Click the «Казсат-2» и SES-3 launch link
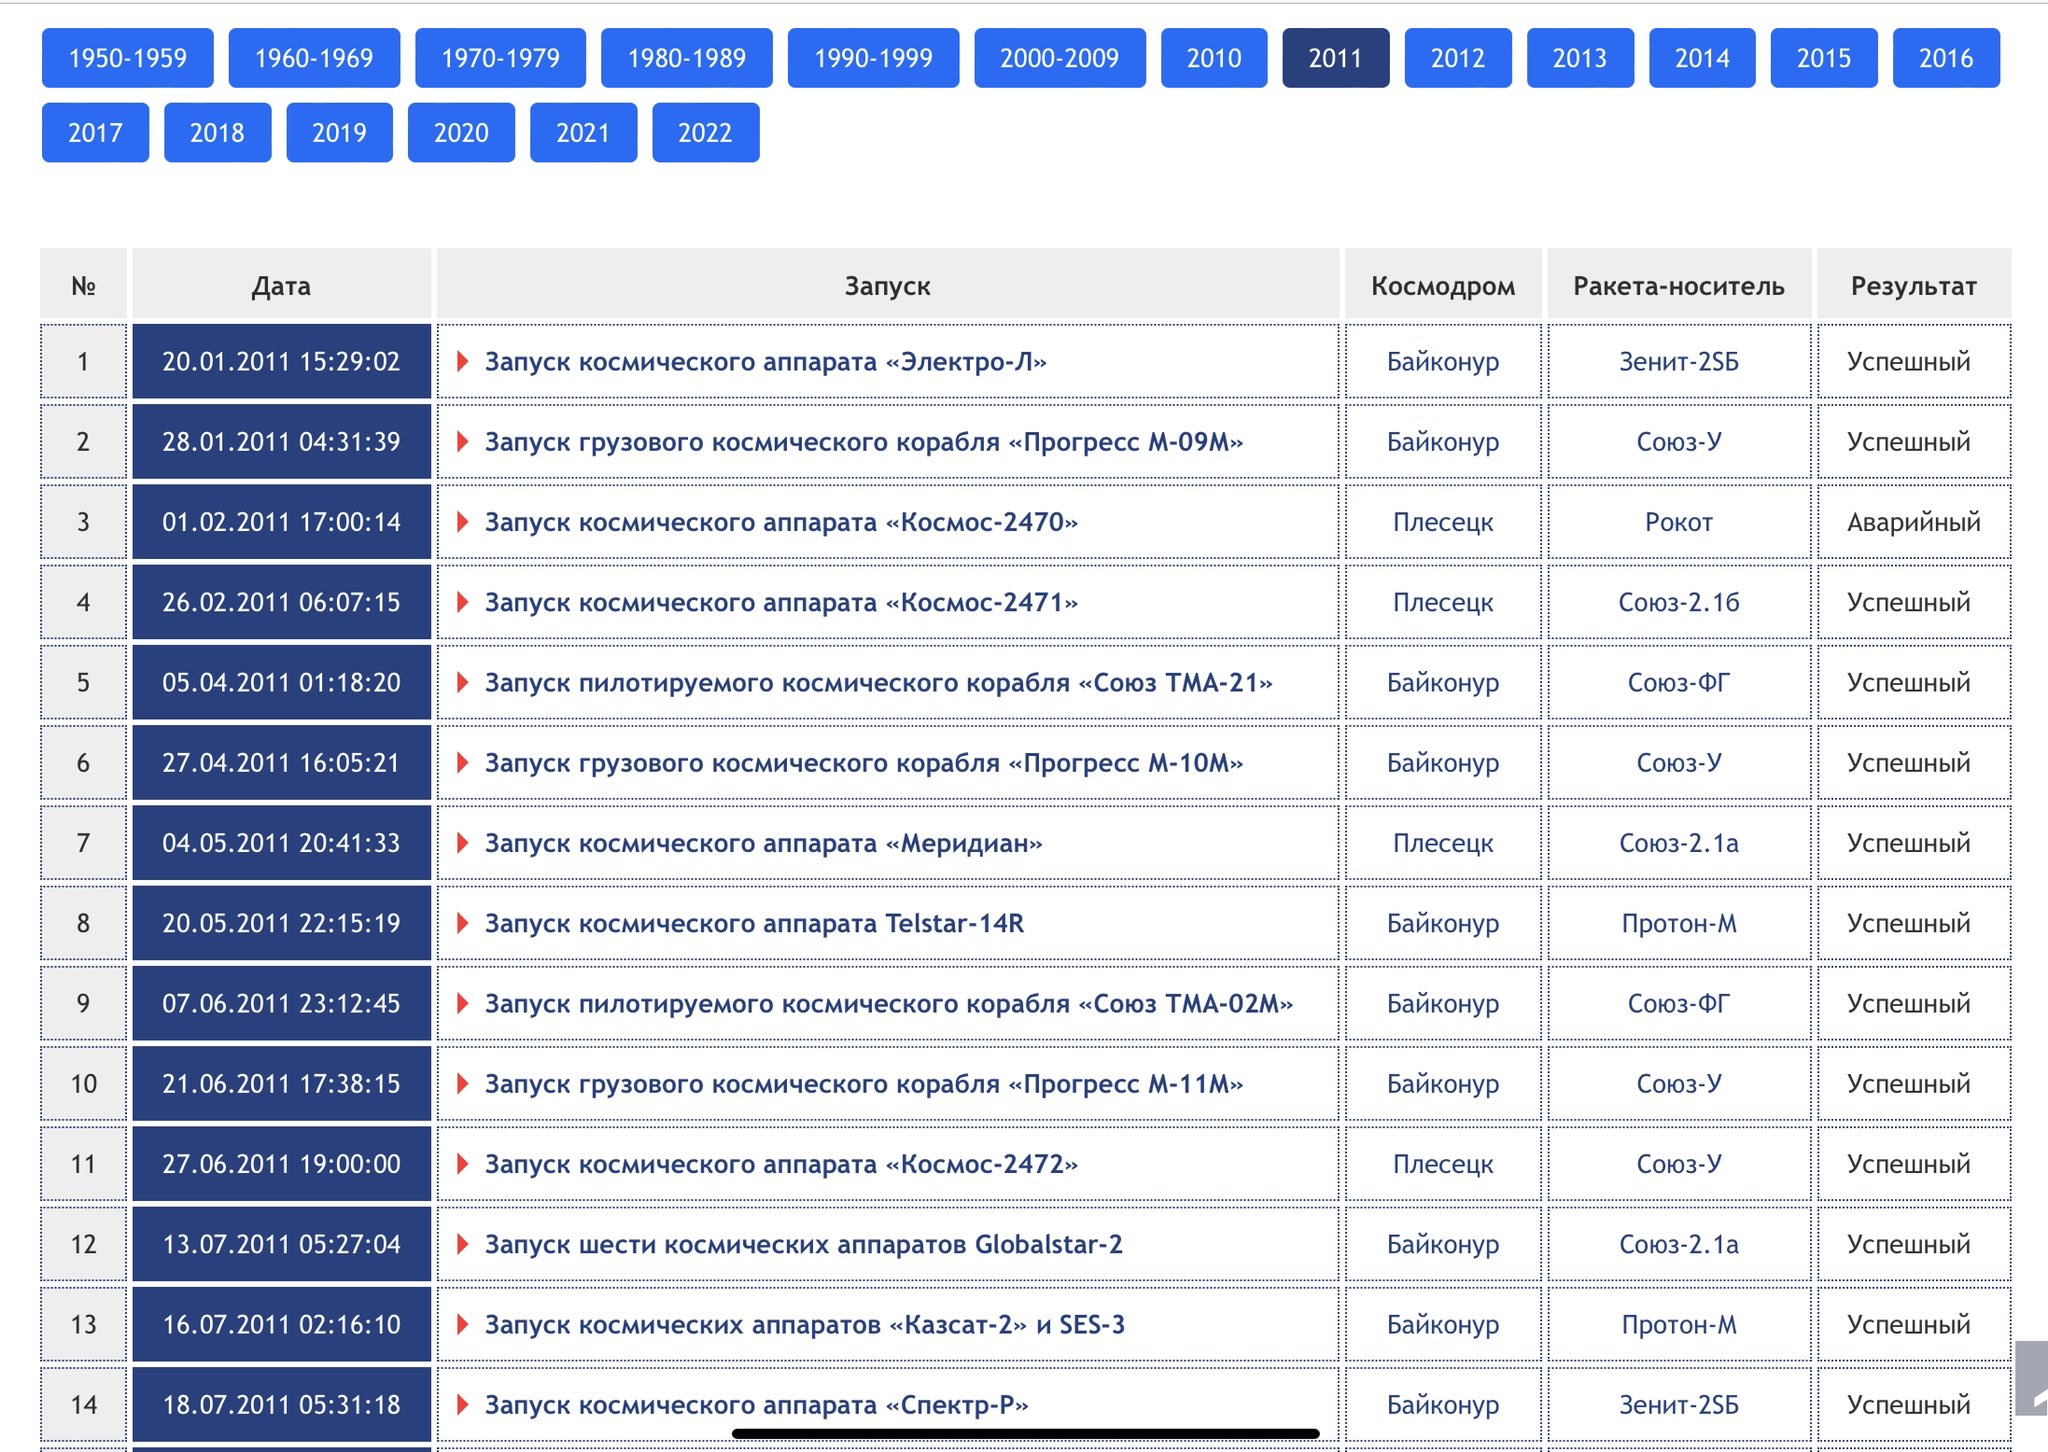This screenshot has width=2048, height=1452. (x=804, y=1324)
